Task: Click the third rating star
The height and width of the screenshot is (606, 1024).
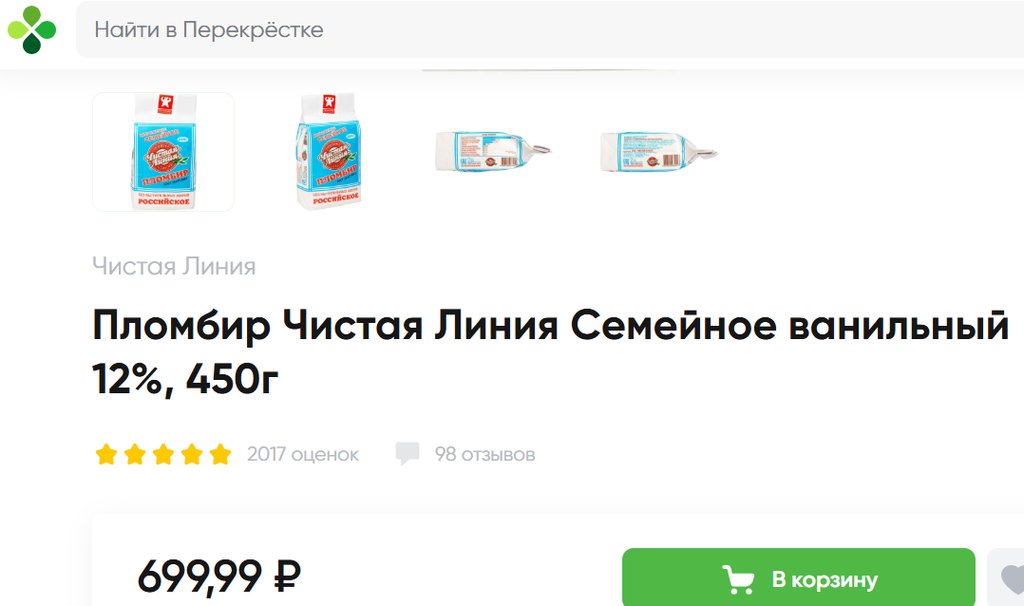Action: click(x=163, y=454)
